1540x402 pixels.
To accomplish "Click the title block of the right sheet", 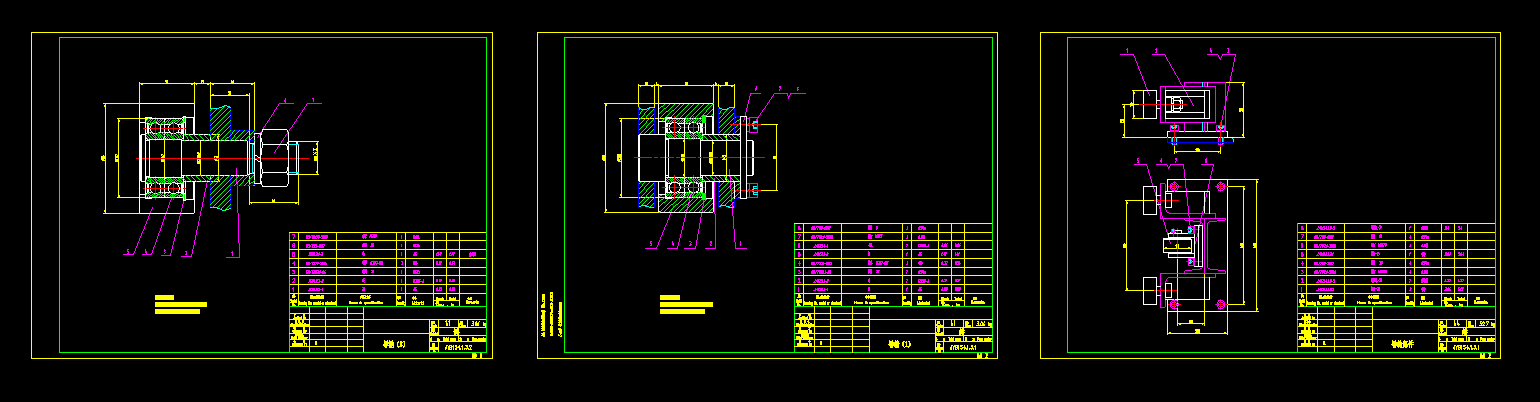I will (1396, 329).
